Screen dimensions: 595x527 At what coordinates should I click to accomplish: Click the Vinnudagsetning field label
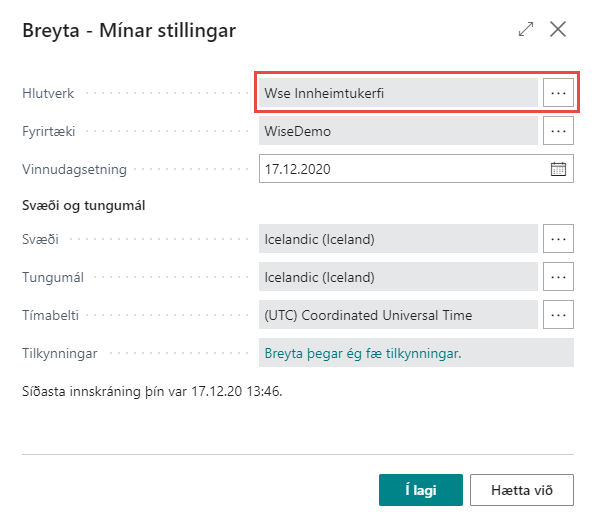[74, 169]
